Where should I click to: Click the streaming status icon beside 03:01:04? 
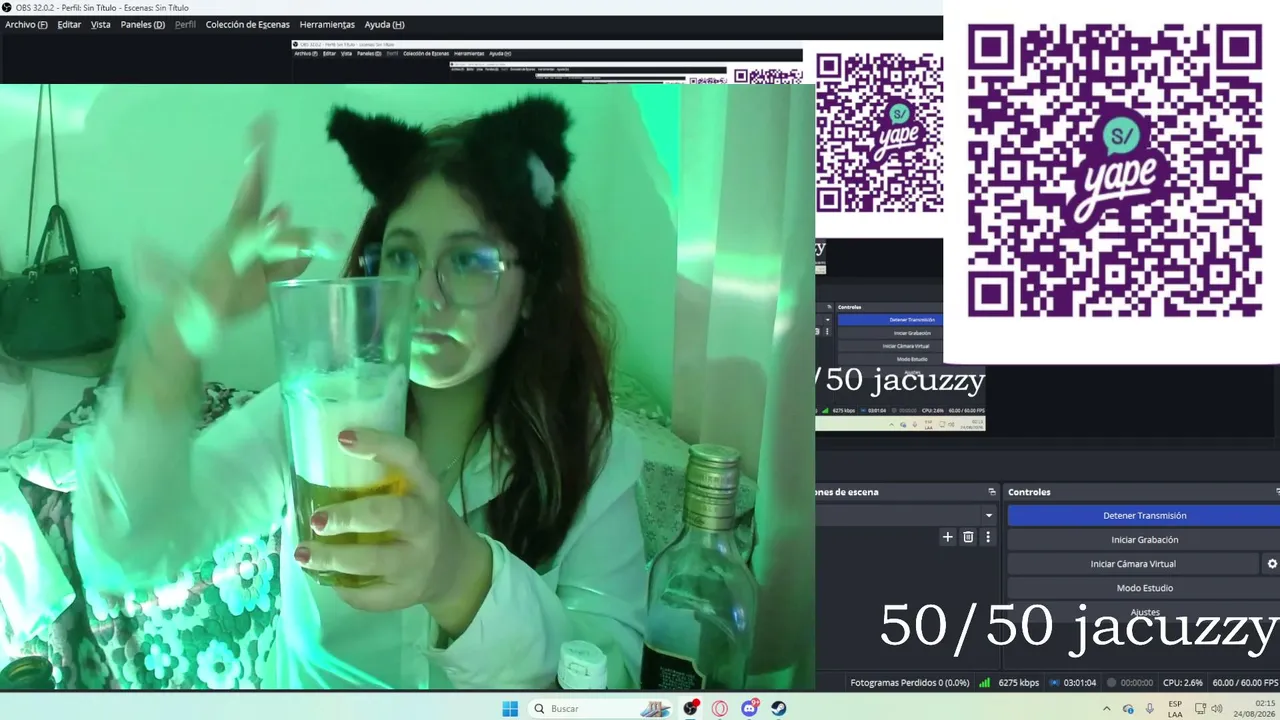(1053, 683)
